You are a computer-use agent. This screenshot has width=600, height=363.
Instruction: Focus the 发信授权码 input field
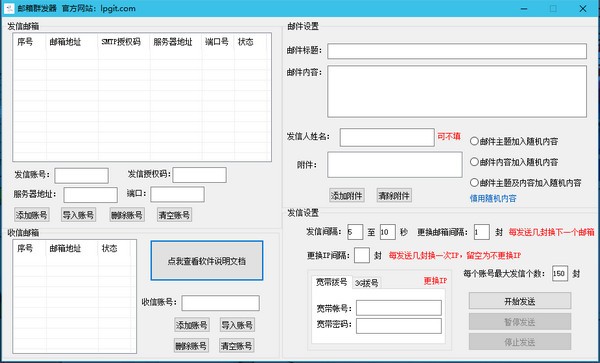pyautogui.click(x=199, y=175)
